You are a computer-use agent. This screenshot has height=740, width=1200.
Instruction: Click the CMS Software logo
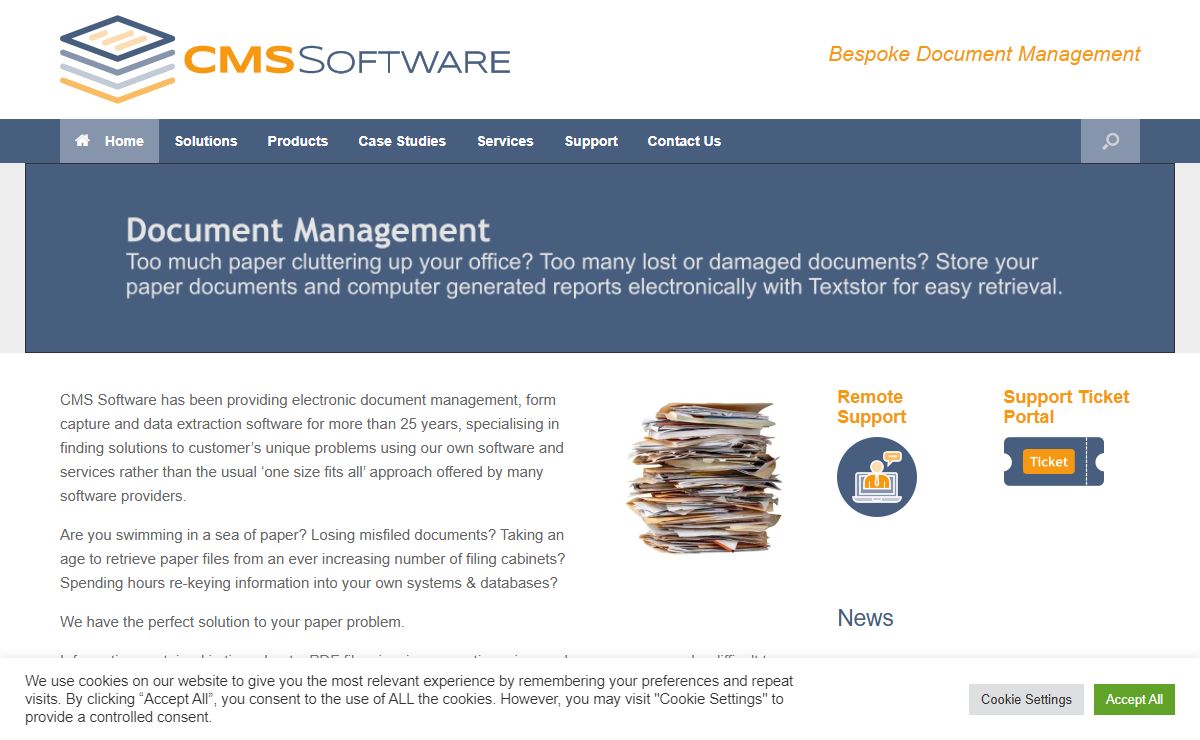pos(285,59)
